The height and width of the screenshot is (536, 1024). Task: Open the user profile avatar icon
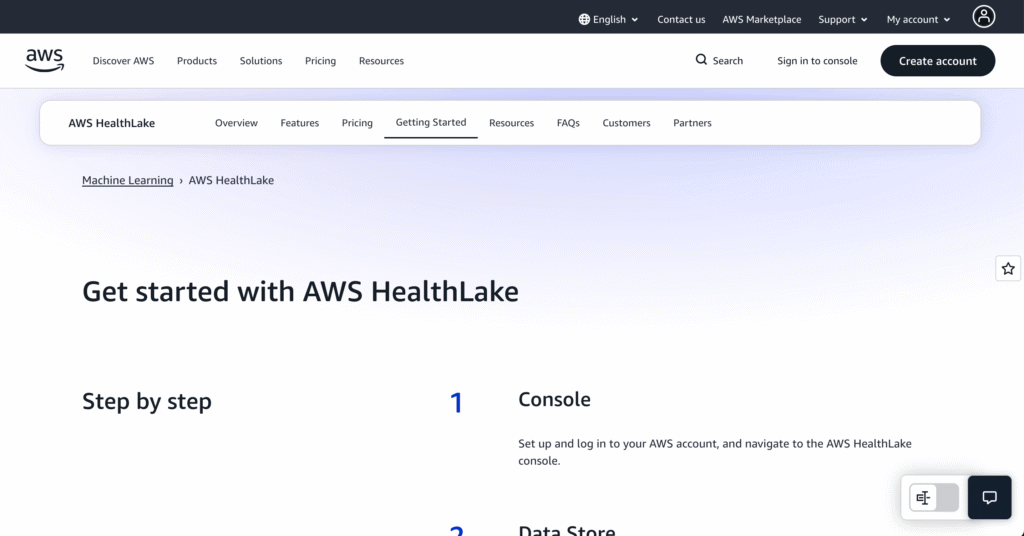click(984, 16)
